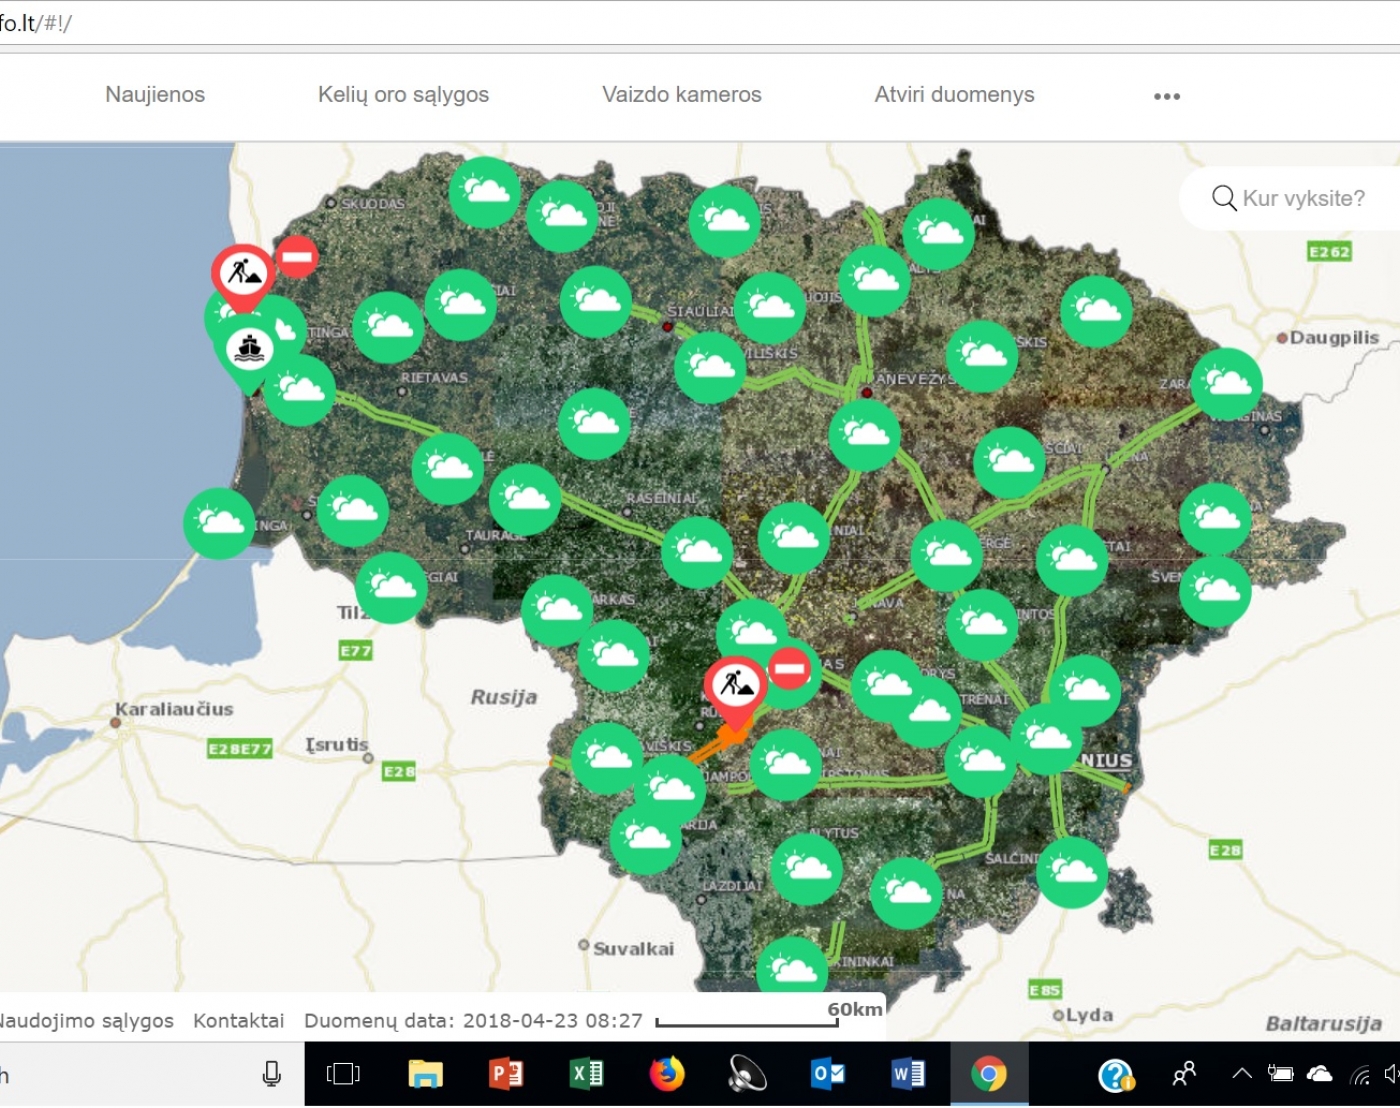Open the no-entry marker near the Klaipėda roadworks
1400x1108 pixels.
(297, 257)
